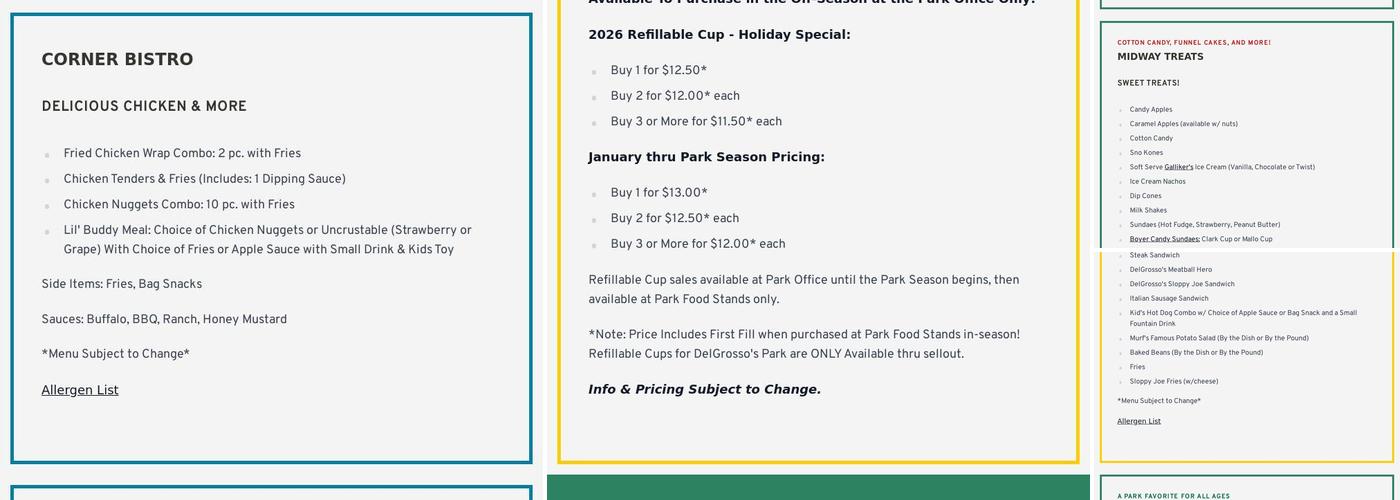Viewport: 1400px width, 500px height.
Task: Click the Corner Bistro heading
Action: tap(117, 60)
